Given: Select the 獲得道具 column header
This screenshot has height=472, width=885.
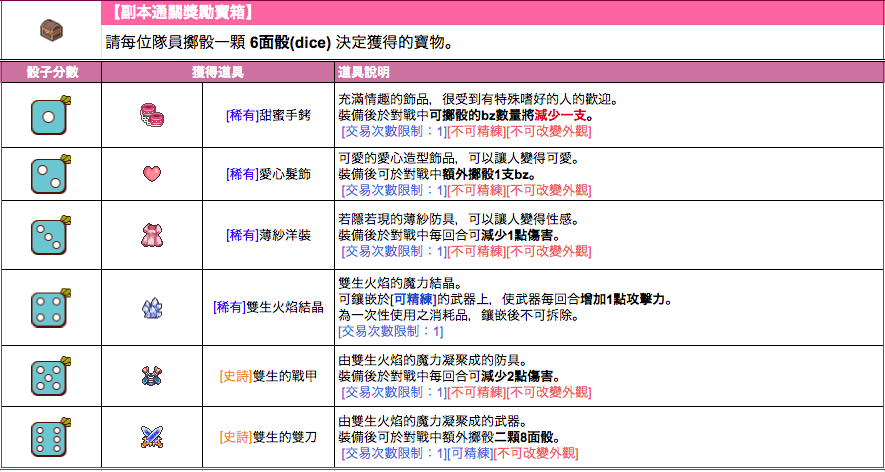Looking at the screenshot, I should click(218, 72).
